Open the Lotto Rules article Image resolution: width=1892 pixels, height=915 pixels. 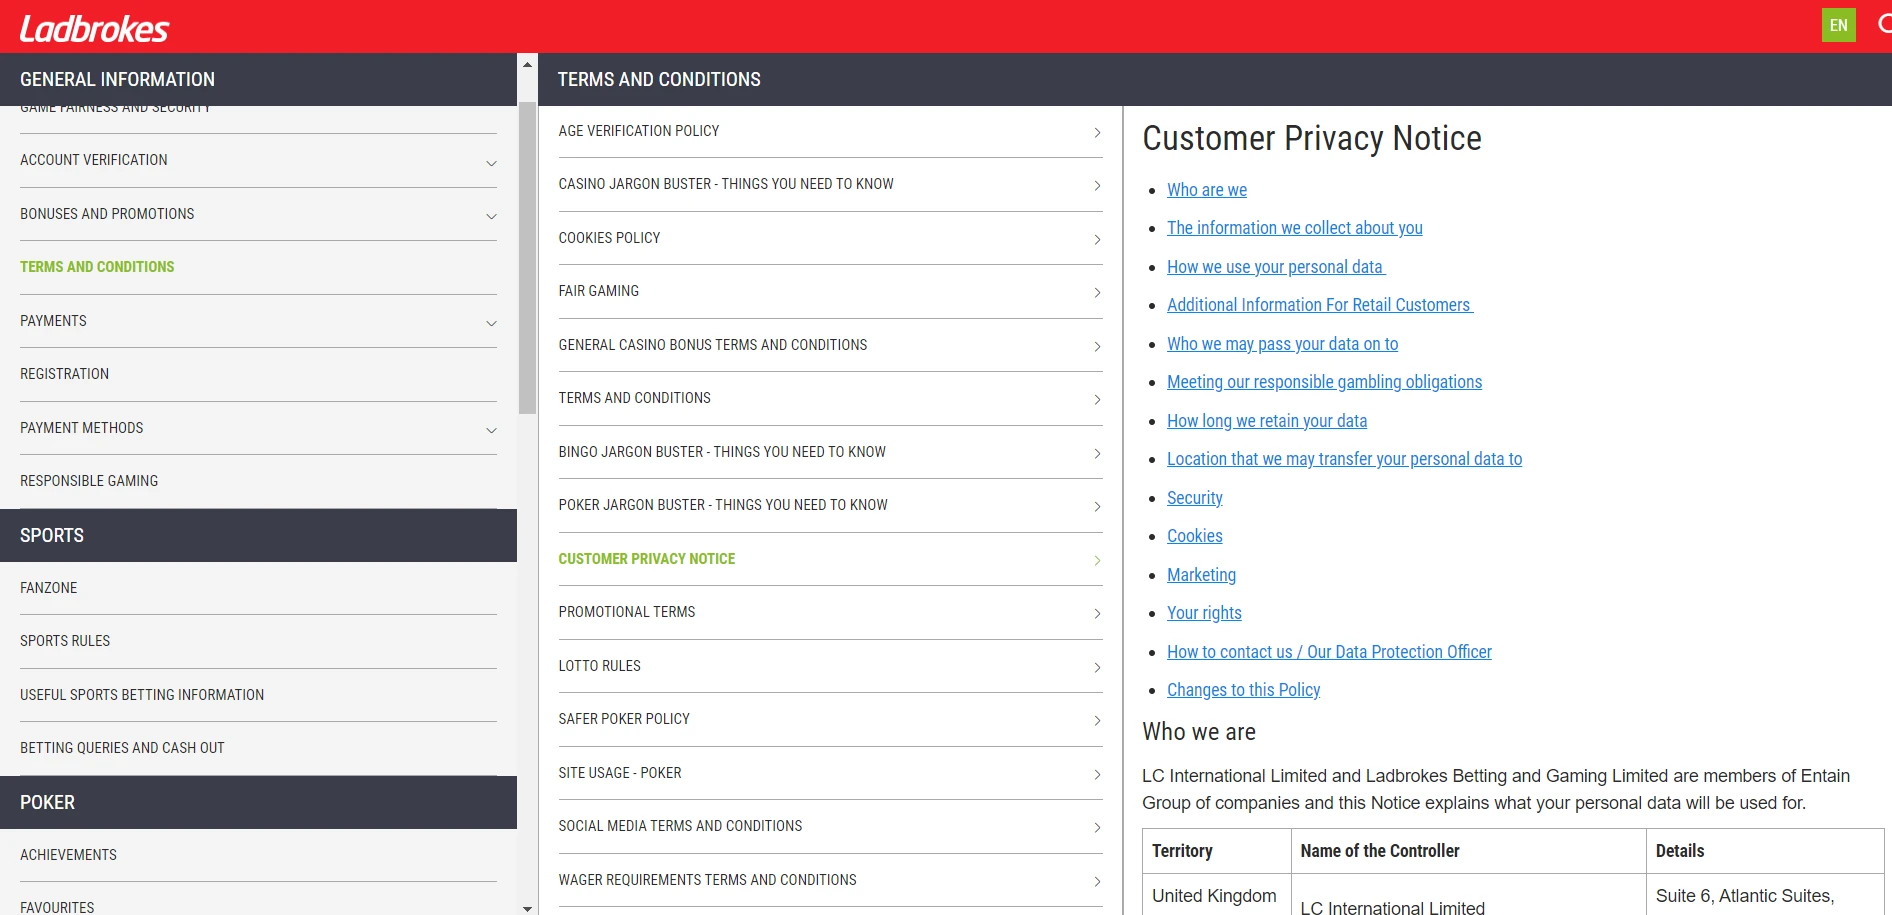click(830, 666)
